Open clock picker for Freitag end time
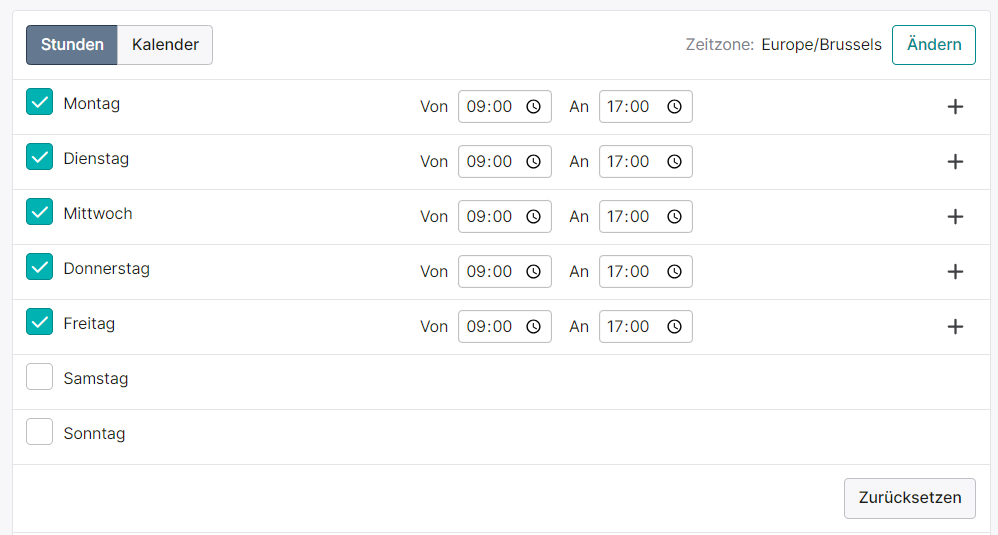 [x=674, y=327]
